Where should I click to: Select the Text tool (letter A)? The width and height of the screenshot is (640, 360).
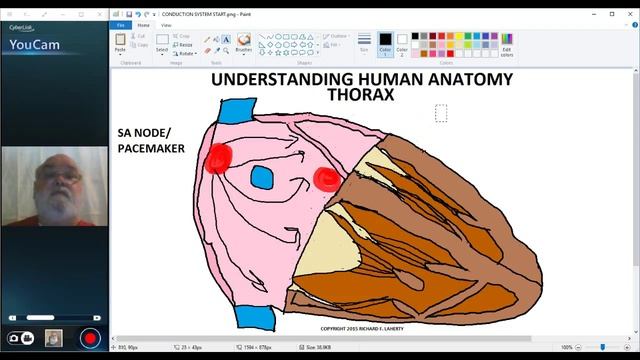[226, 40]
